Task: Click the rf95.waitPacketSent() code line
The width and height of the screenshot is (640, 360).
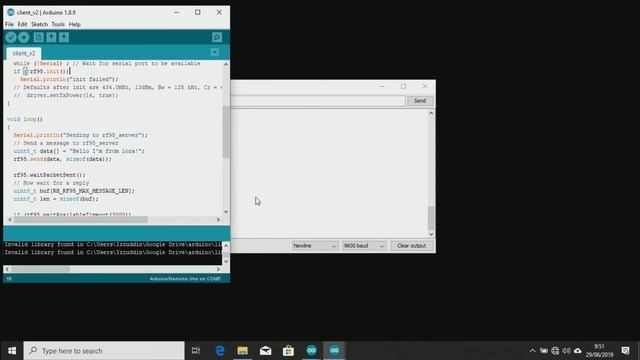Action: (49, 175)
